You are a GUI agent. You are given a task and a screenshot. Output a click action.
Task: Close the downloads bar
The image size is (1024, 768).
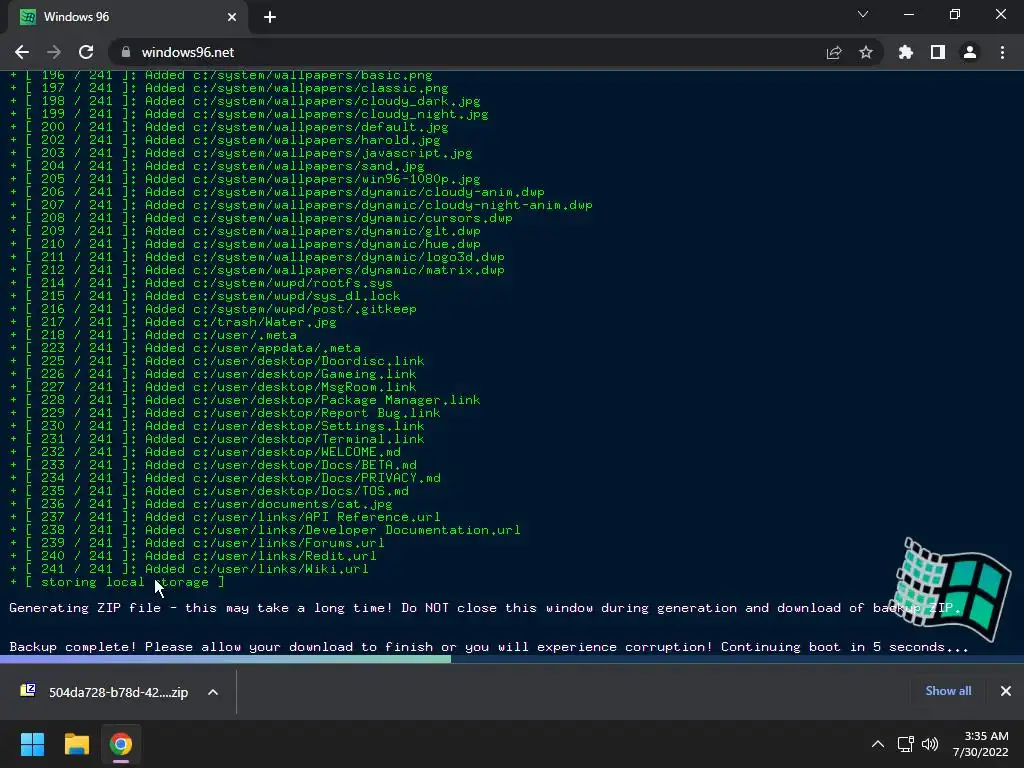1006,691
